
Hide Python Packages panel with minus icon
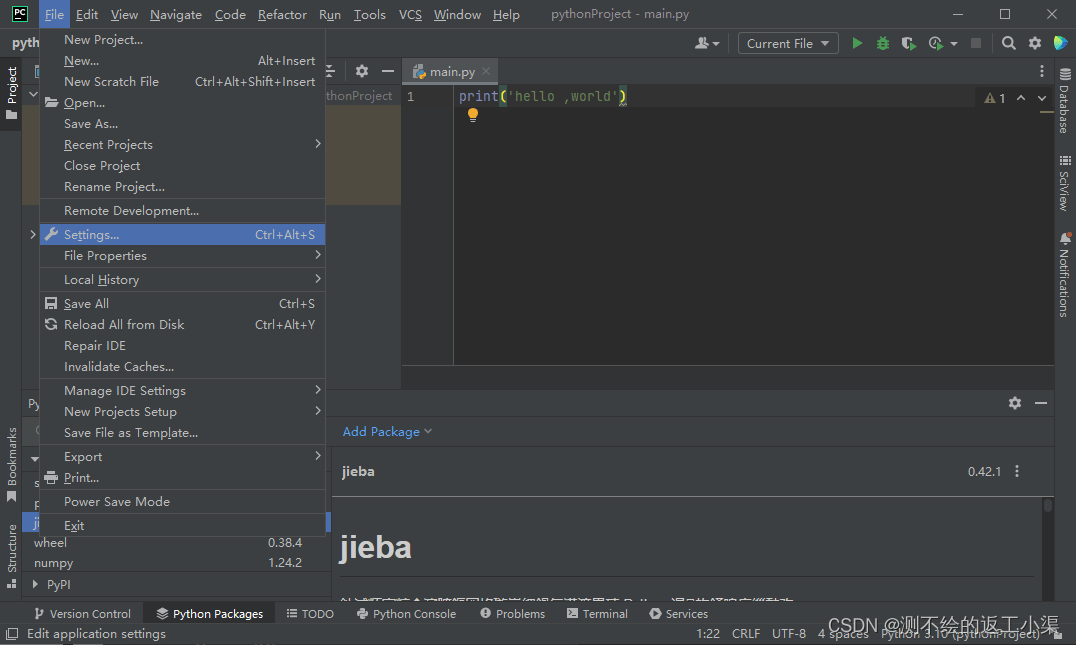point(1041,403)
